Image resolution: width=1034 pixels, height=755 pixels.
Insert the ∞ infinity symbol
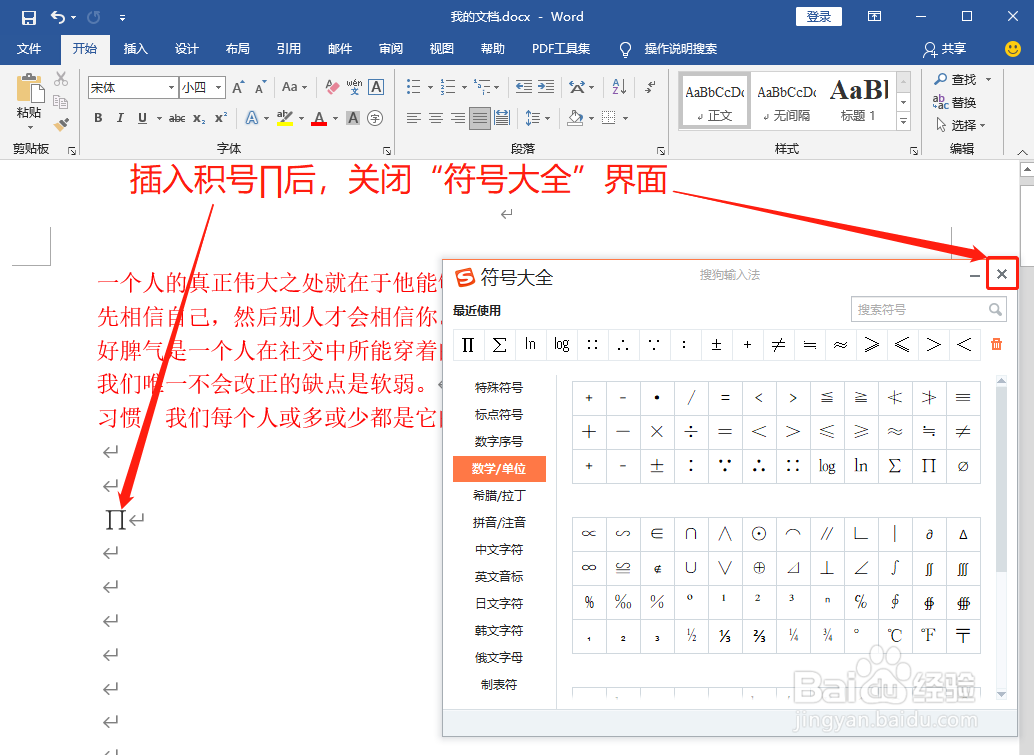point(589,568)
